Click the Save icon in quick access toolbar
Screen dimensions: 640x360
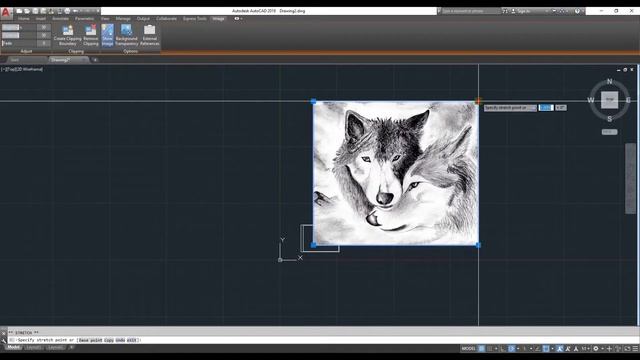click(36, 11)
